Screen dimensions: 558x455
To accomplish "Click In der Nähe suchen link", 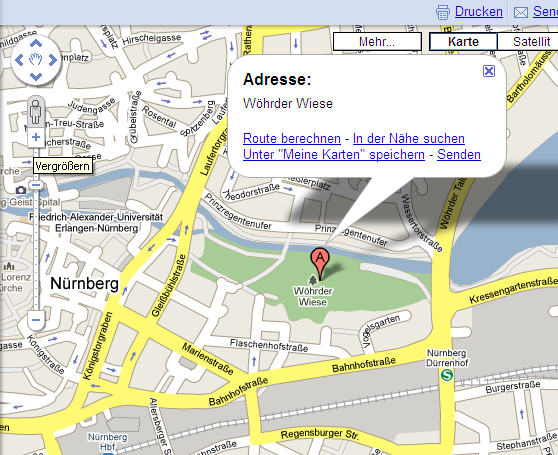I will click(x=409, y=138).
